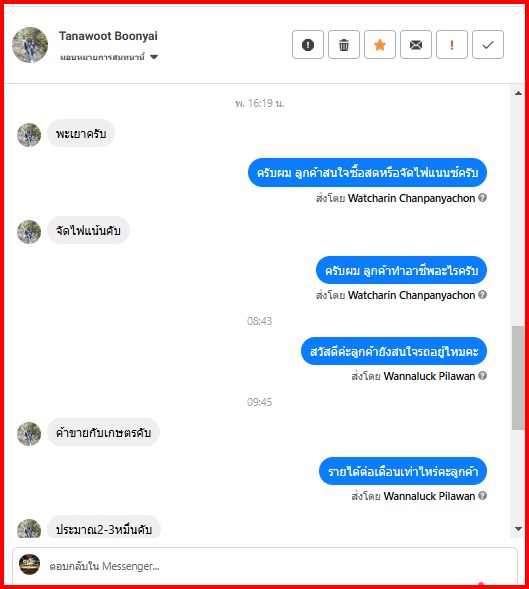Focus the reply in Messenger input field
Screen dimensions: 529x589
pyautogui.click(x=264, y=566)
